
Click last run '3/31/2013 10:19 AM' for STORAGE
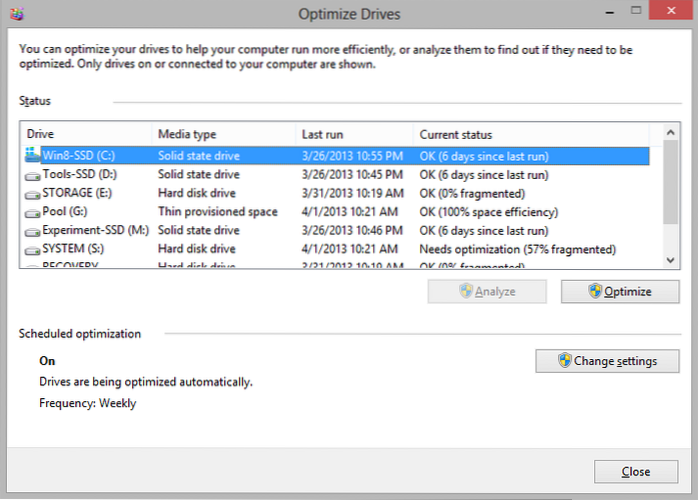click(353, 193)
